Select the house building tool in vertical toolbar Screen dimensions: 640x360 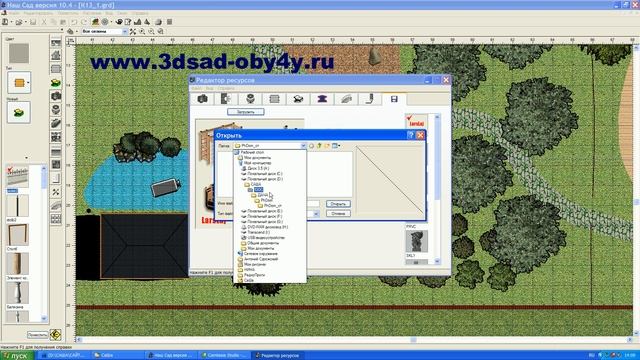56,55
